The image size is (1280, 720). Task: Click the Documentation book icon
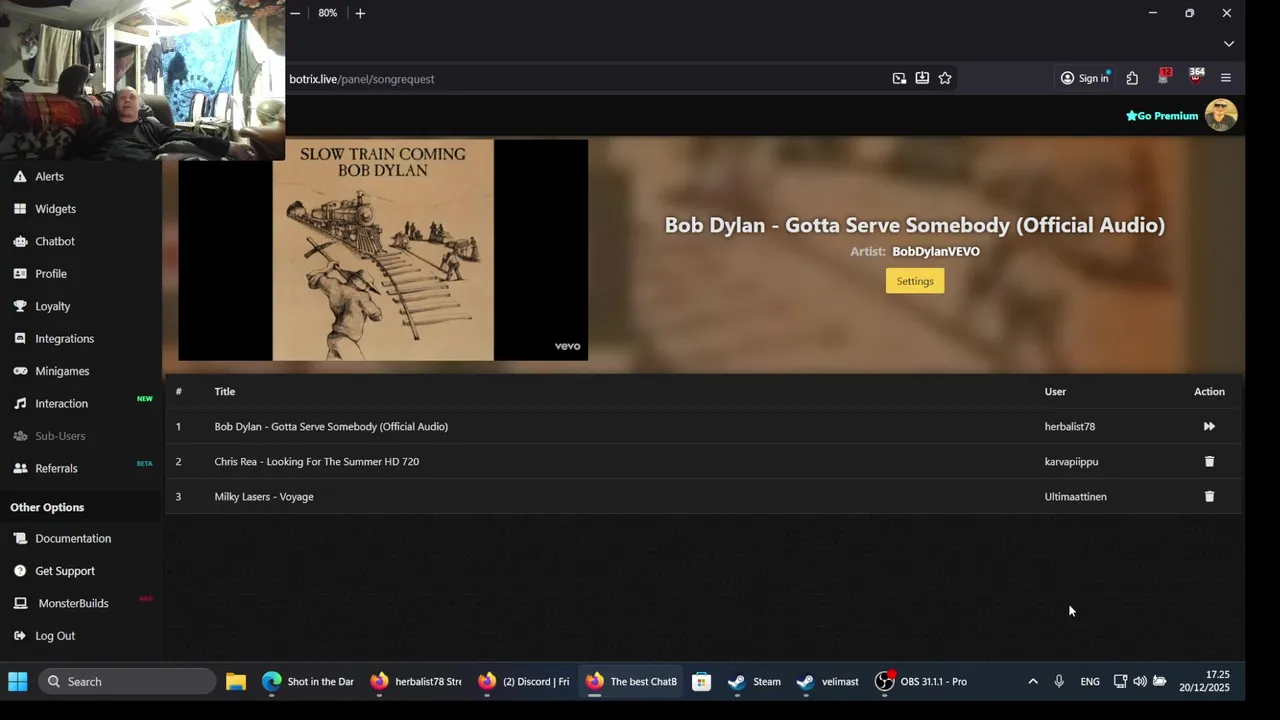[20, 538]
